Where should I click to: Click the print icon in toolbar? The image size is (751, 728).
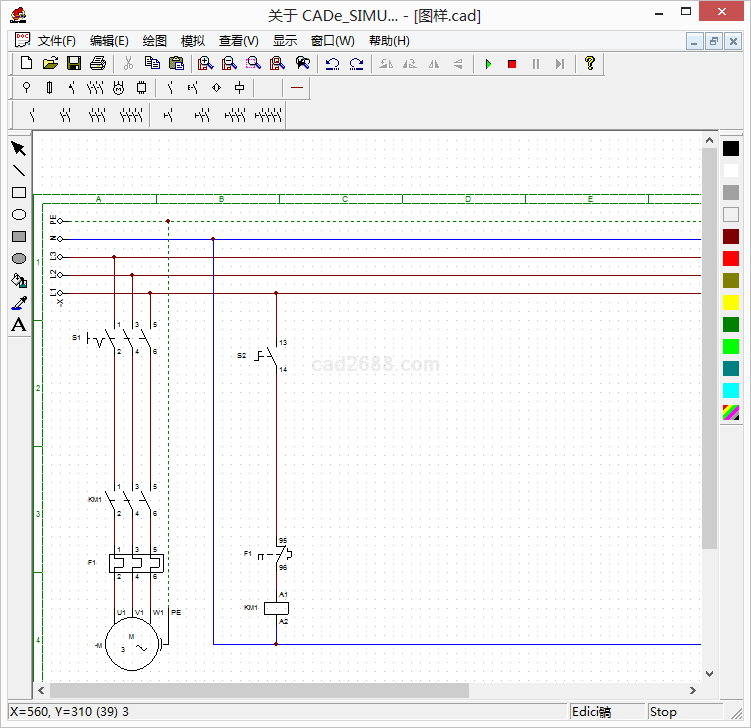97,63
